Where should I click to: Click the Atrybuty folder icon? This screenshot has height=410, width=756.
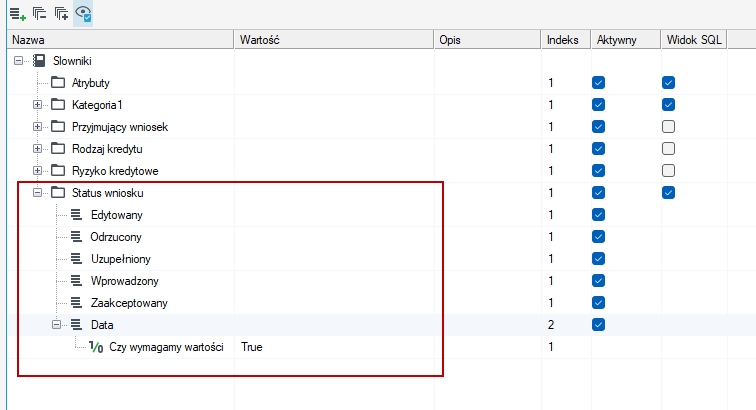pos(58,82)
